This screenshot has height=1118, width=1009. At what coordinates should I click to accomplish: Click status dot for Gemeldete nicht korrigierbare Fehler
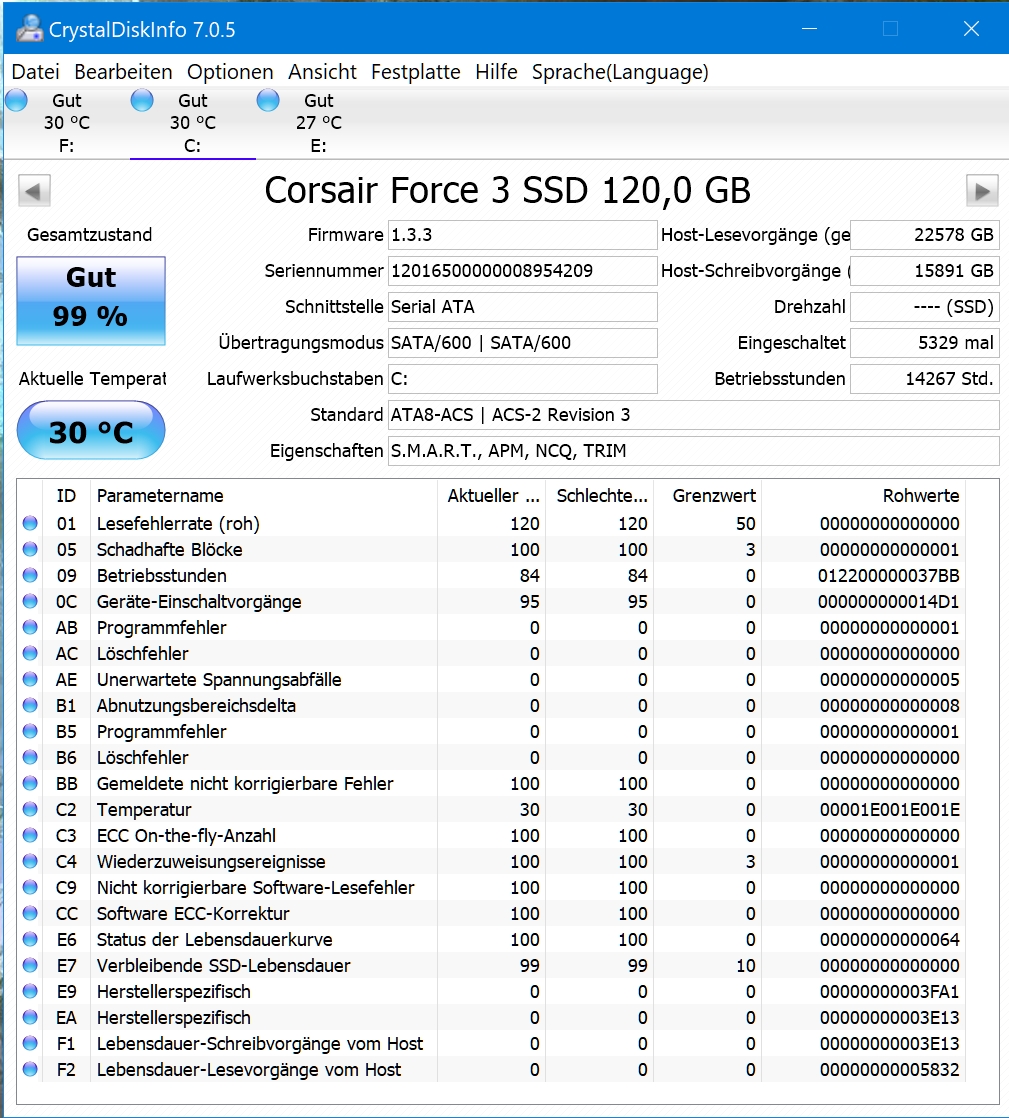(x=30, y=783)
